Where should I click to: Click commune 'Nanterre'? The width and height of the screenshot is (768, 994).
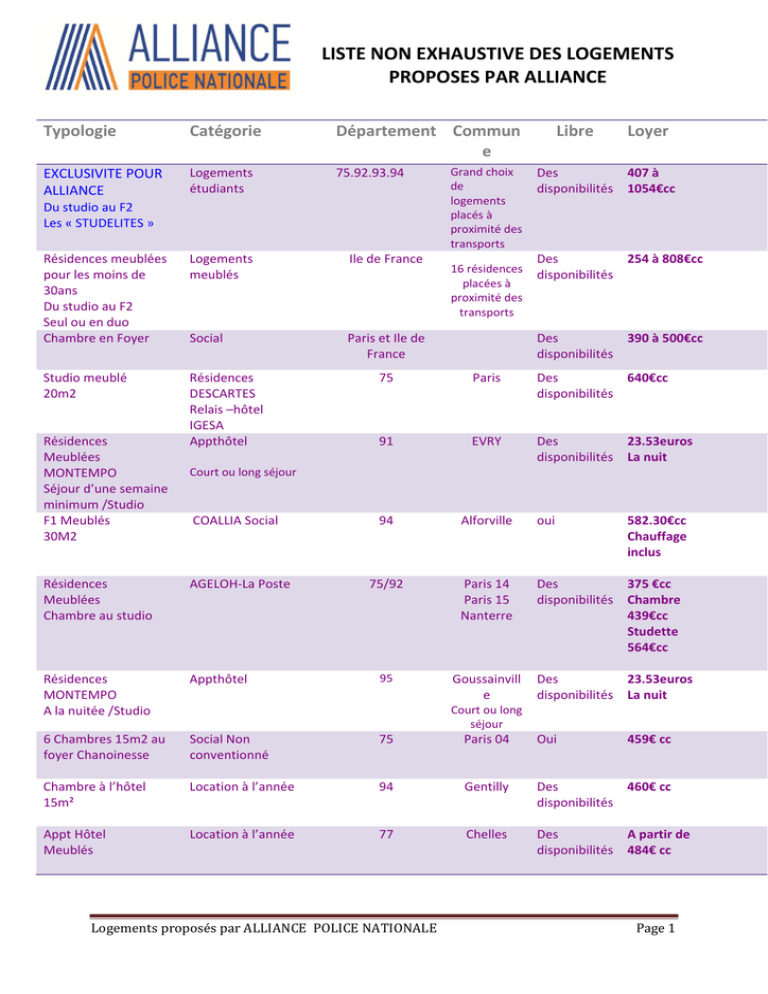point(486,616)
